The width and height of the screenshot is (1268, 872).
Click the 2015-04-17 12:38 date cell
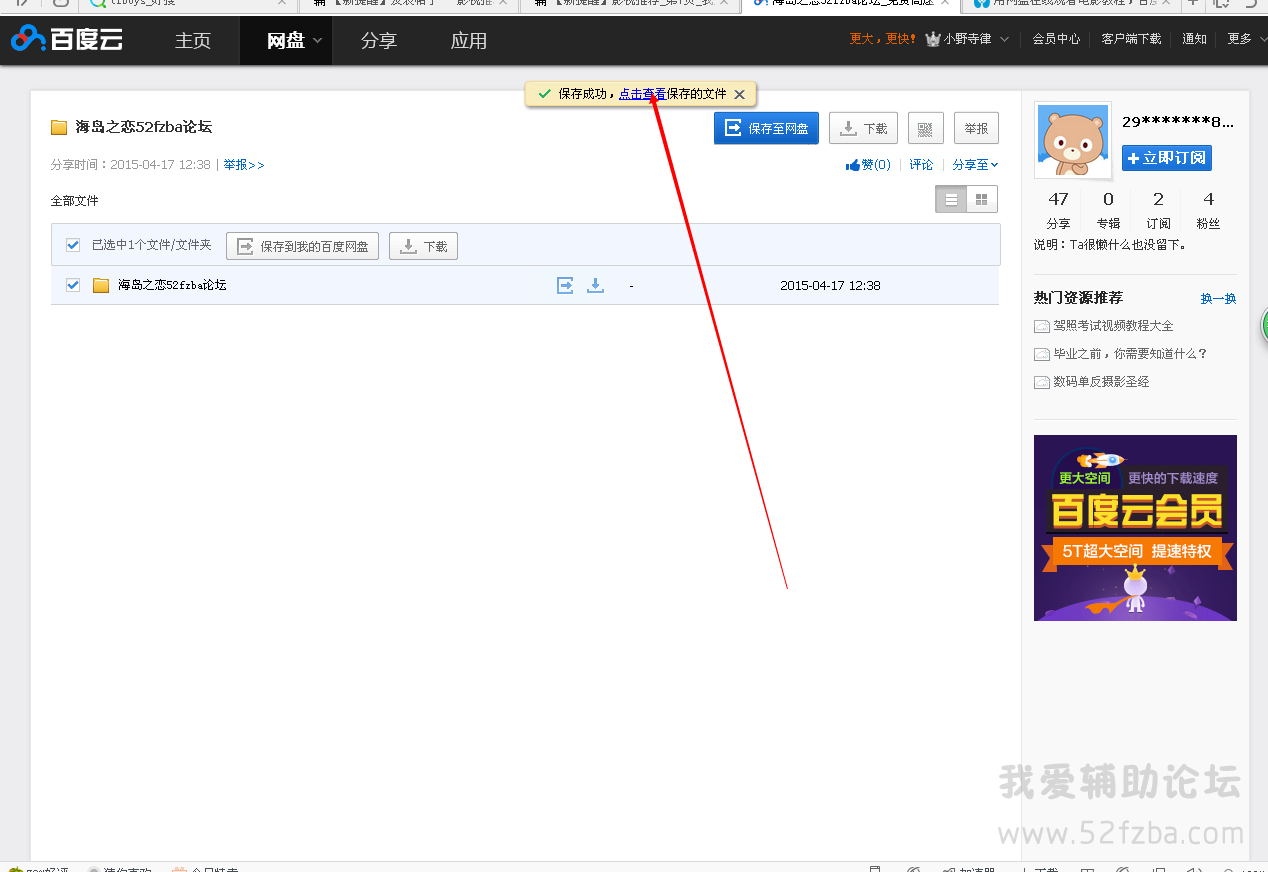tap(830, 285)
